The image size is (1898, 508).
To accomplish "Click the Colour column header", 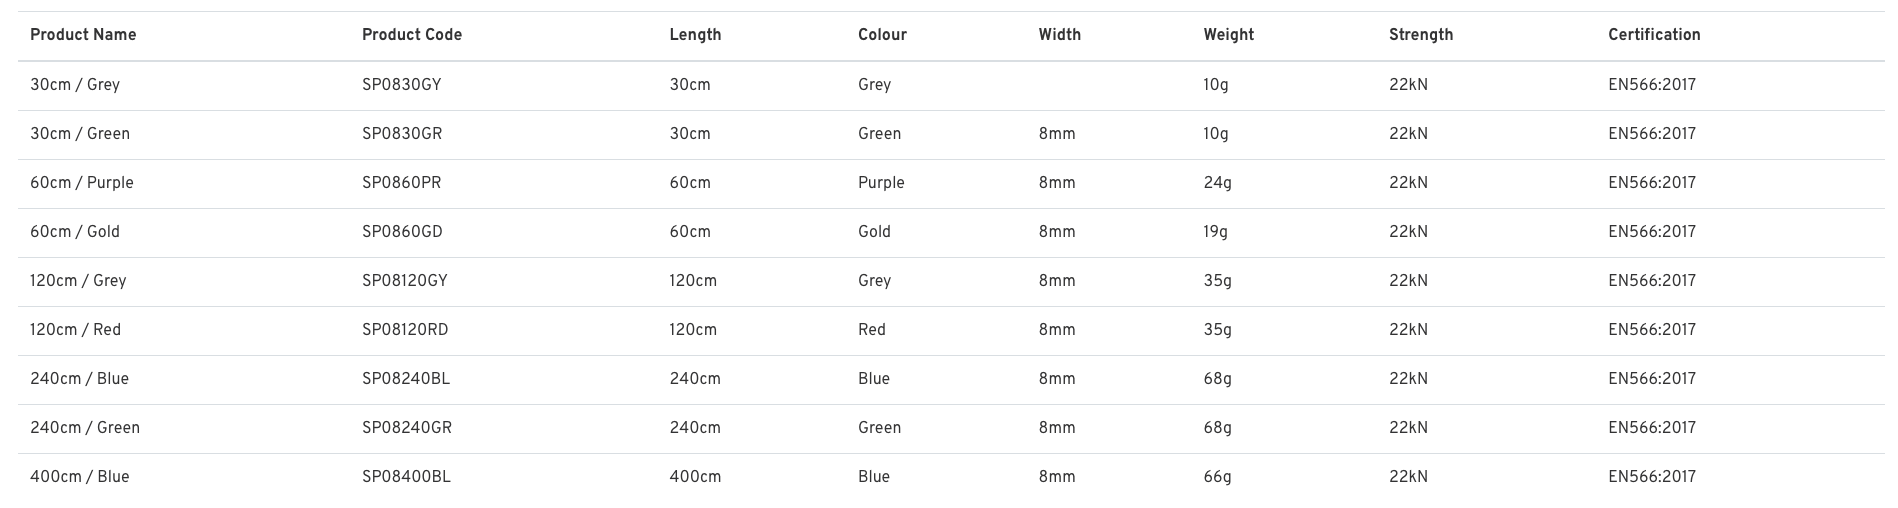I will pyautogui.click(x=882, y=35).
